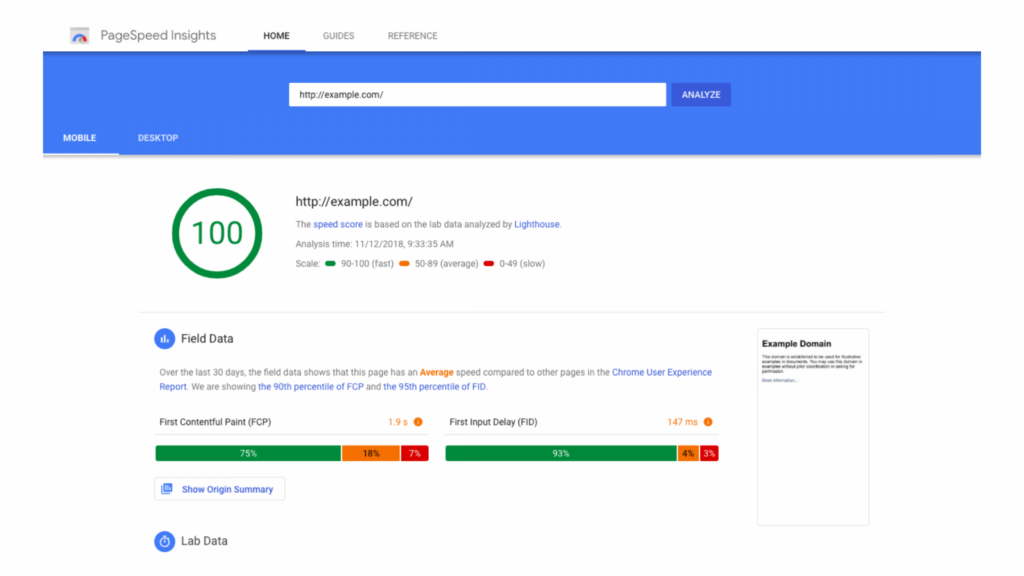The width and height of the screenshot is (1024, 576).
Task: Click the 147 ms FID value
Action: 682,422
